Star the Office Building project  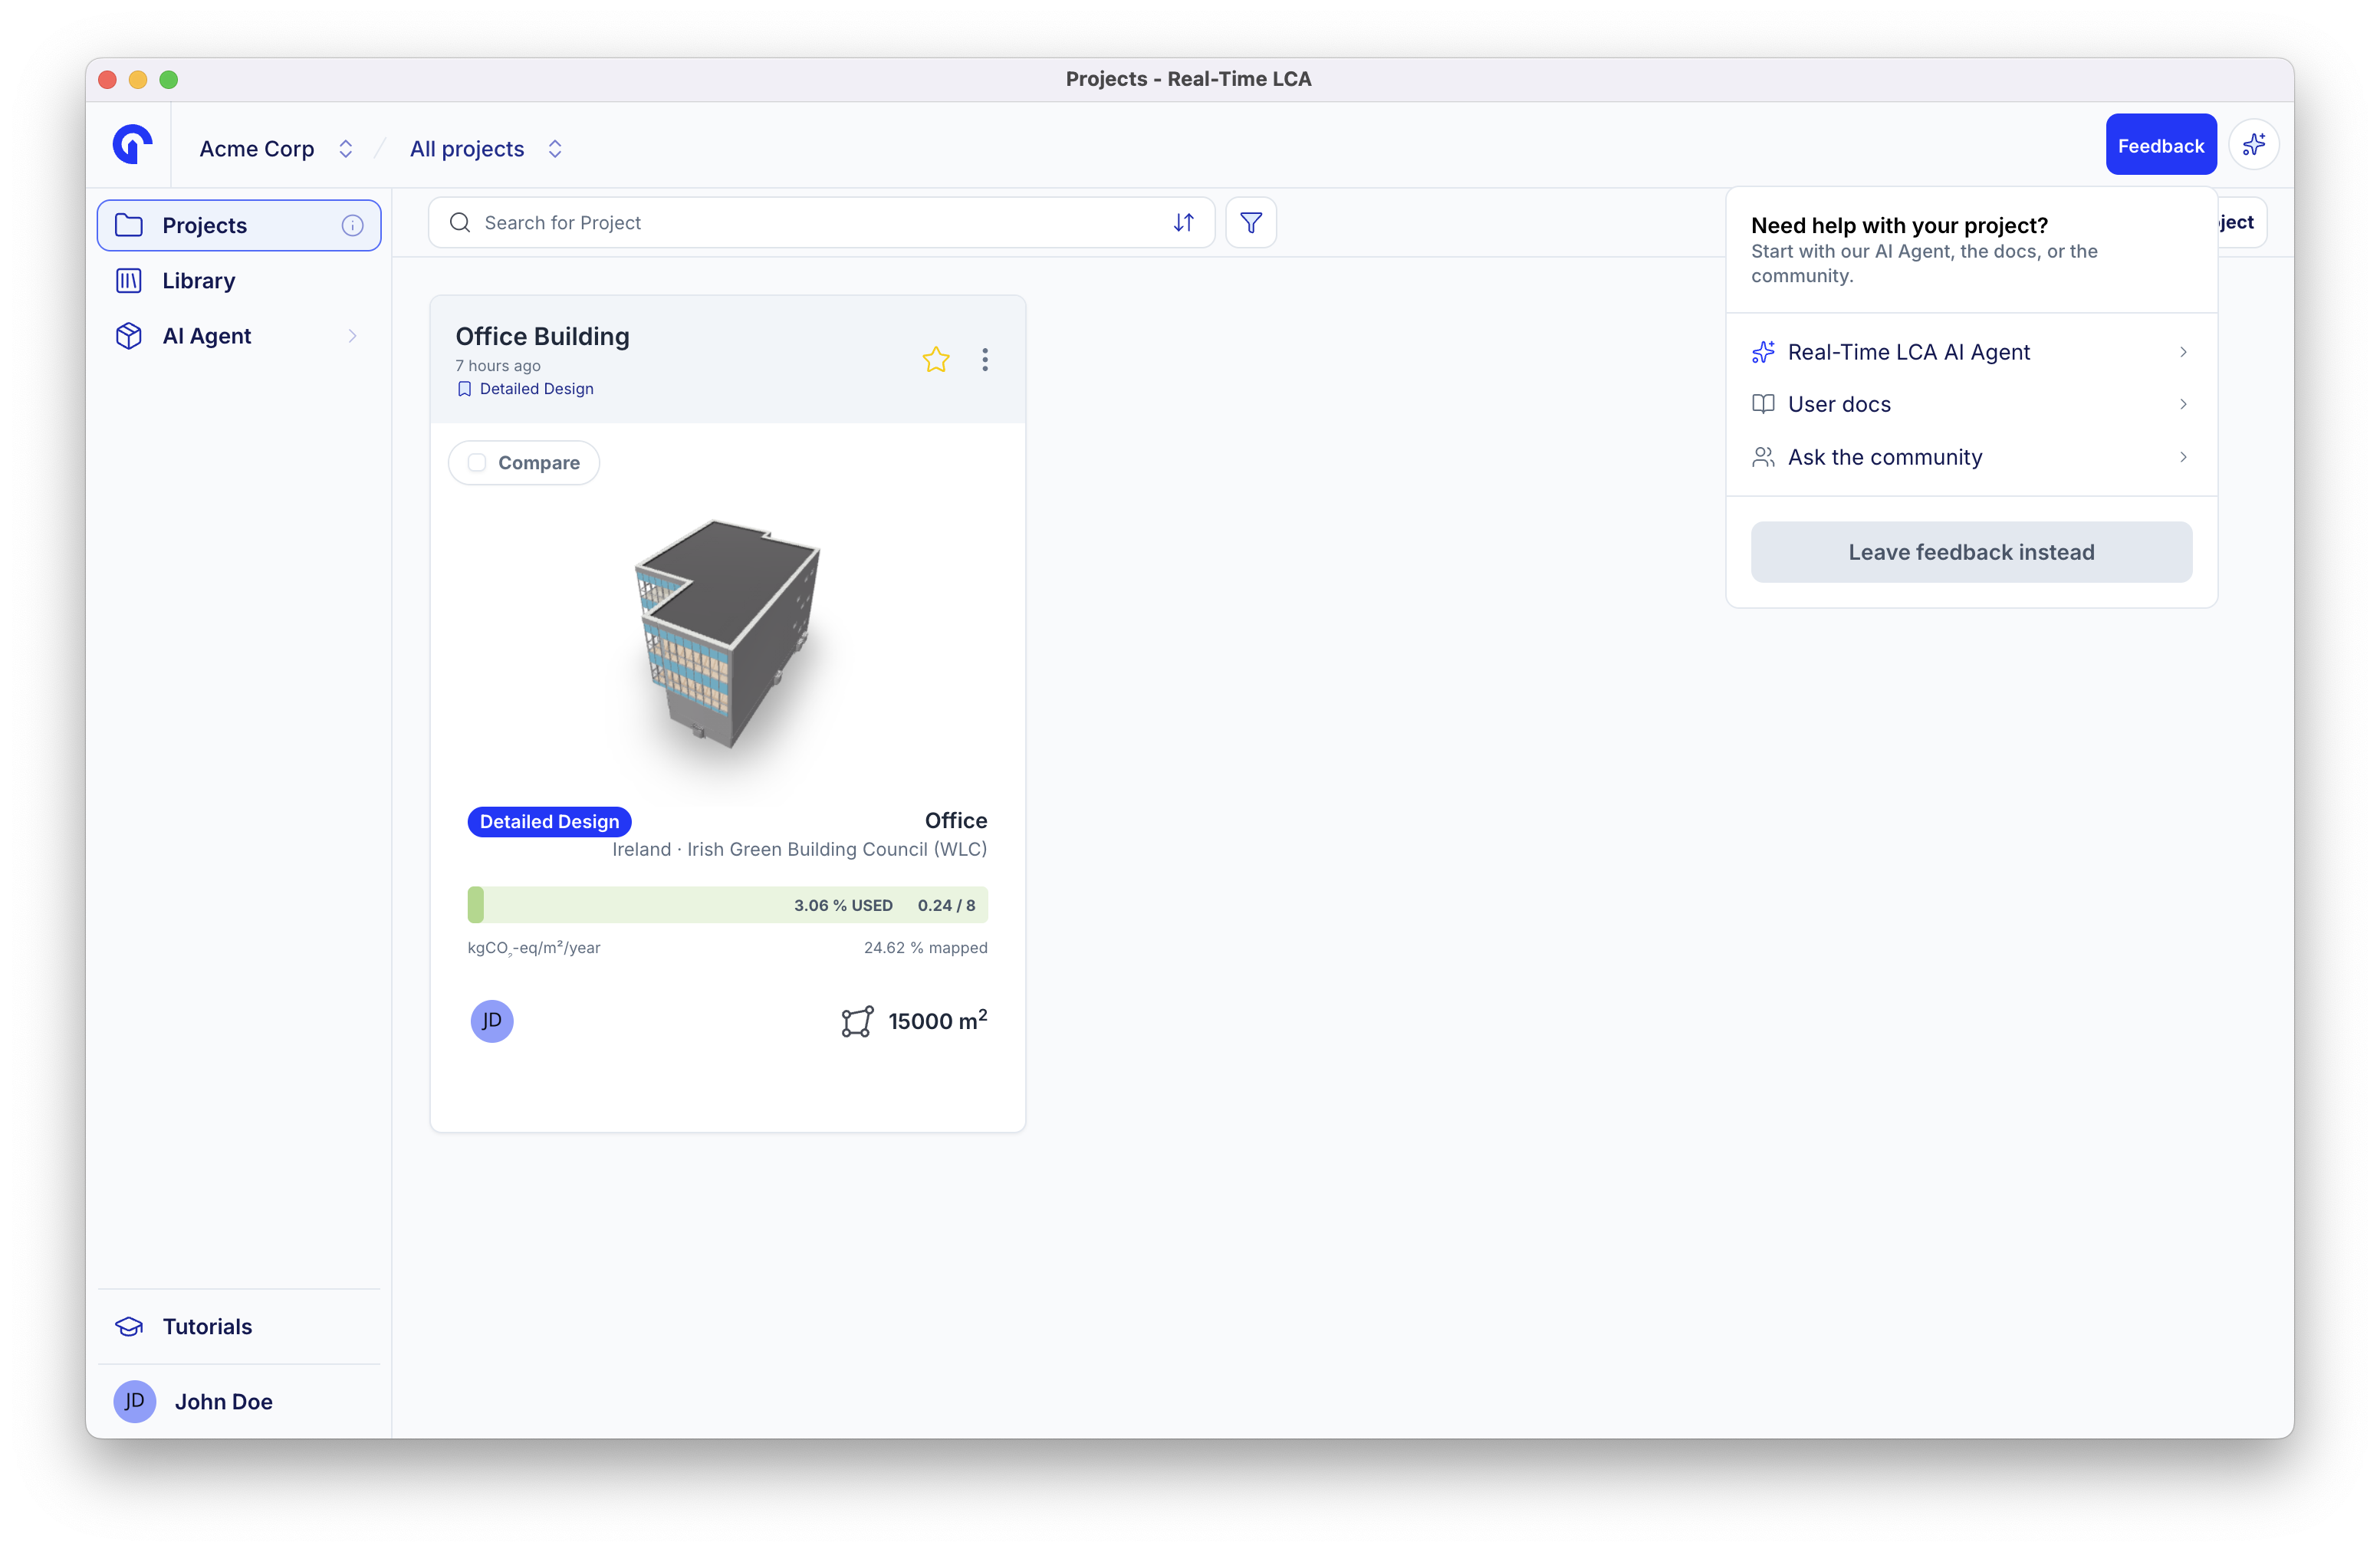click(936, 360)
